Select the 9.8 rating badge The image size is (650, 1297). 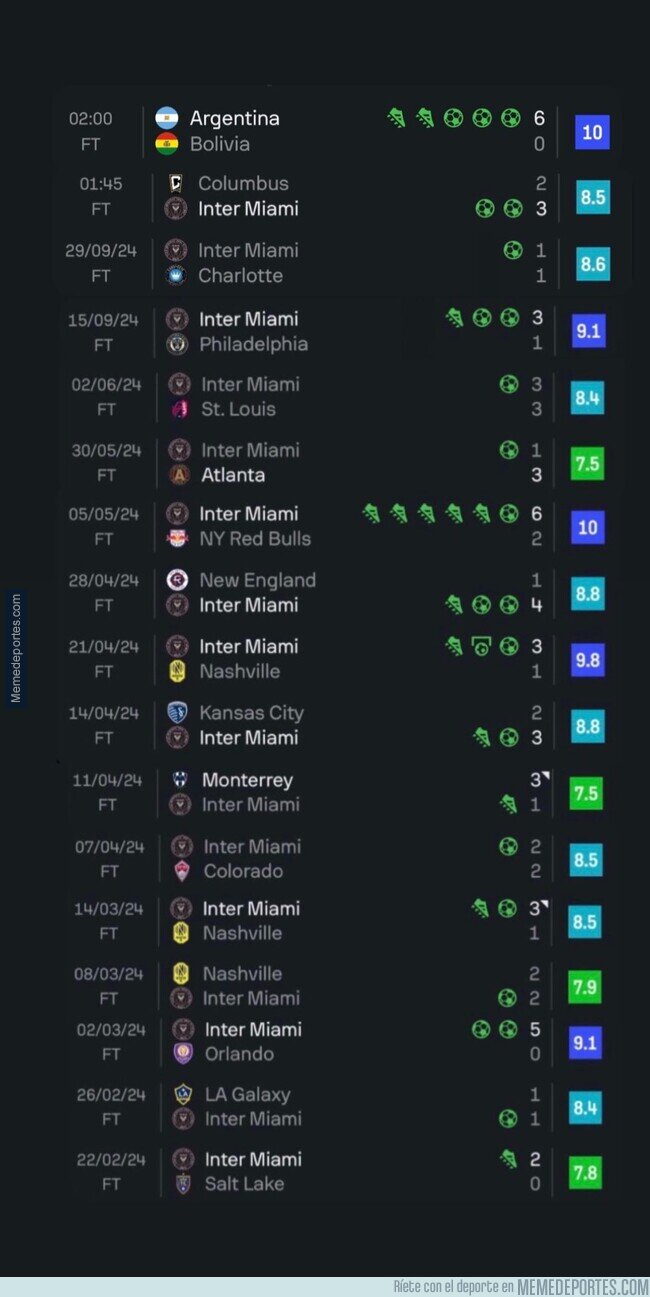(588, 659)
